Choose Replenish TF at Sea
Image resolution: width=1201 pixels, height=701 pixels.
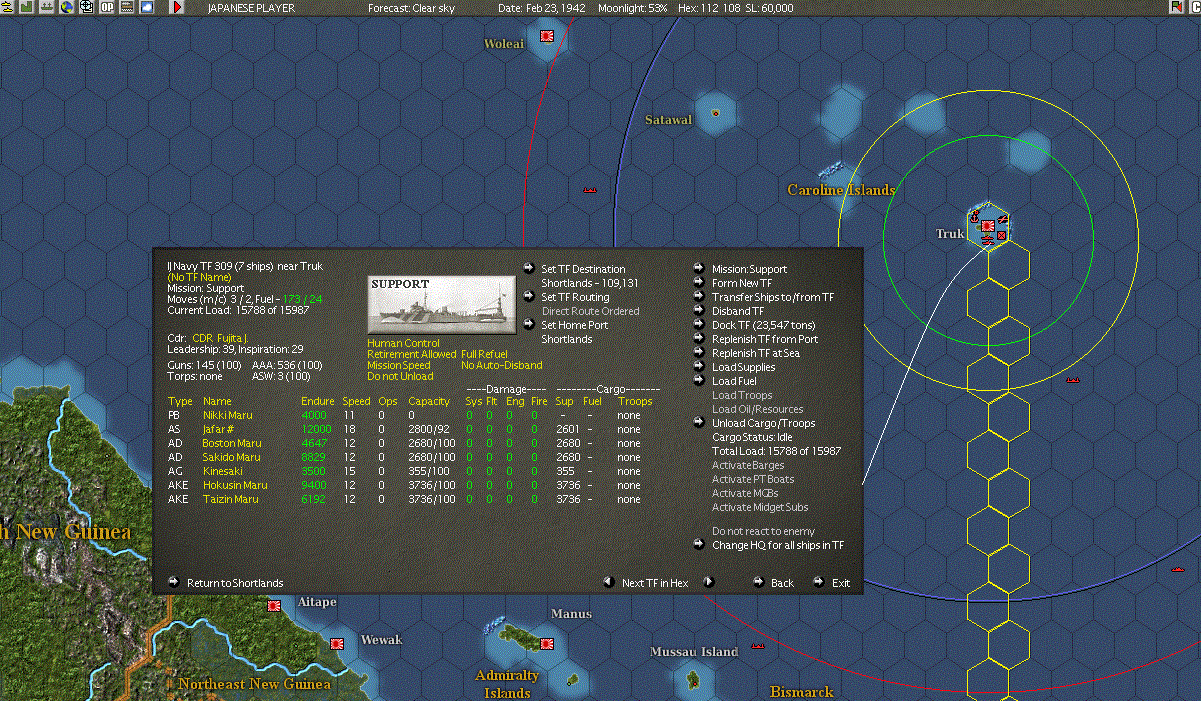756,353
